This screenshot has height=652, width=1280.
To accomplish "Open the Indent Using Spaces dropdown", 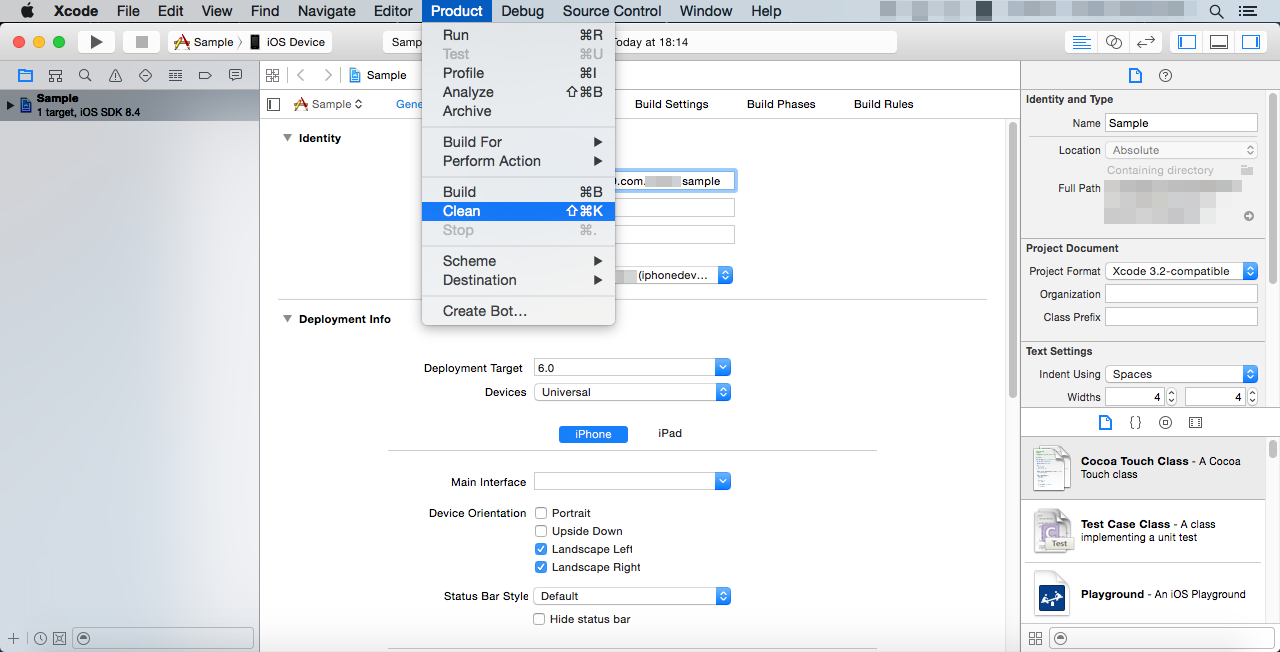I will [1181, 374].
